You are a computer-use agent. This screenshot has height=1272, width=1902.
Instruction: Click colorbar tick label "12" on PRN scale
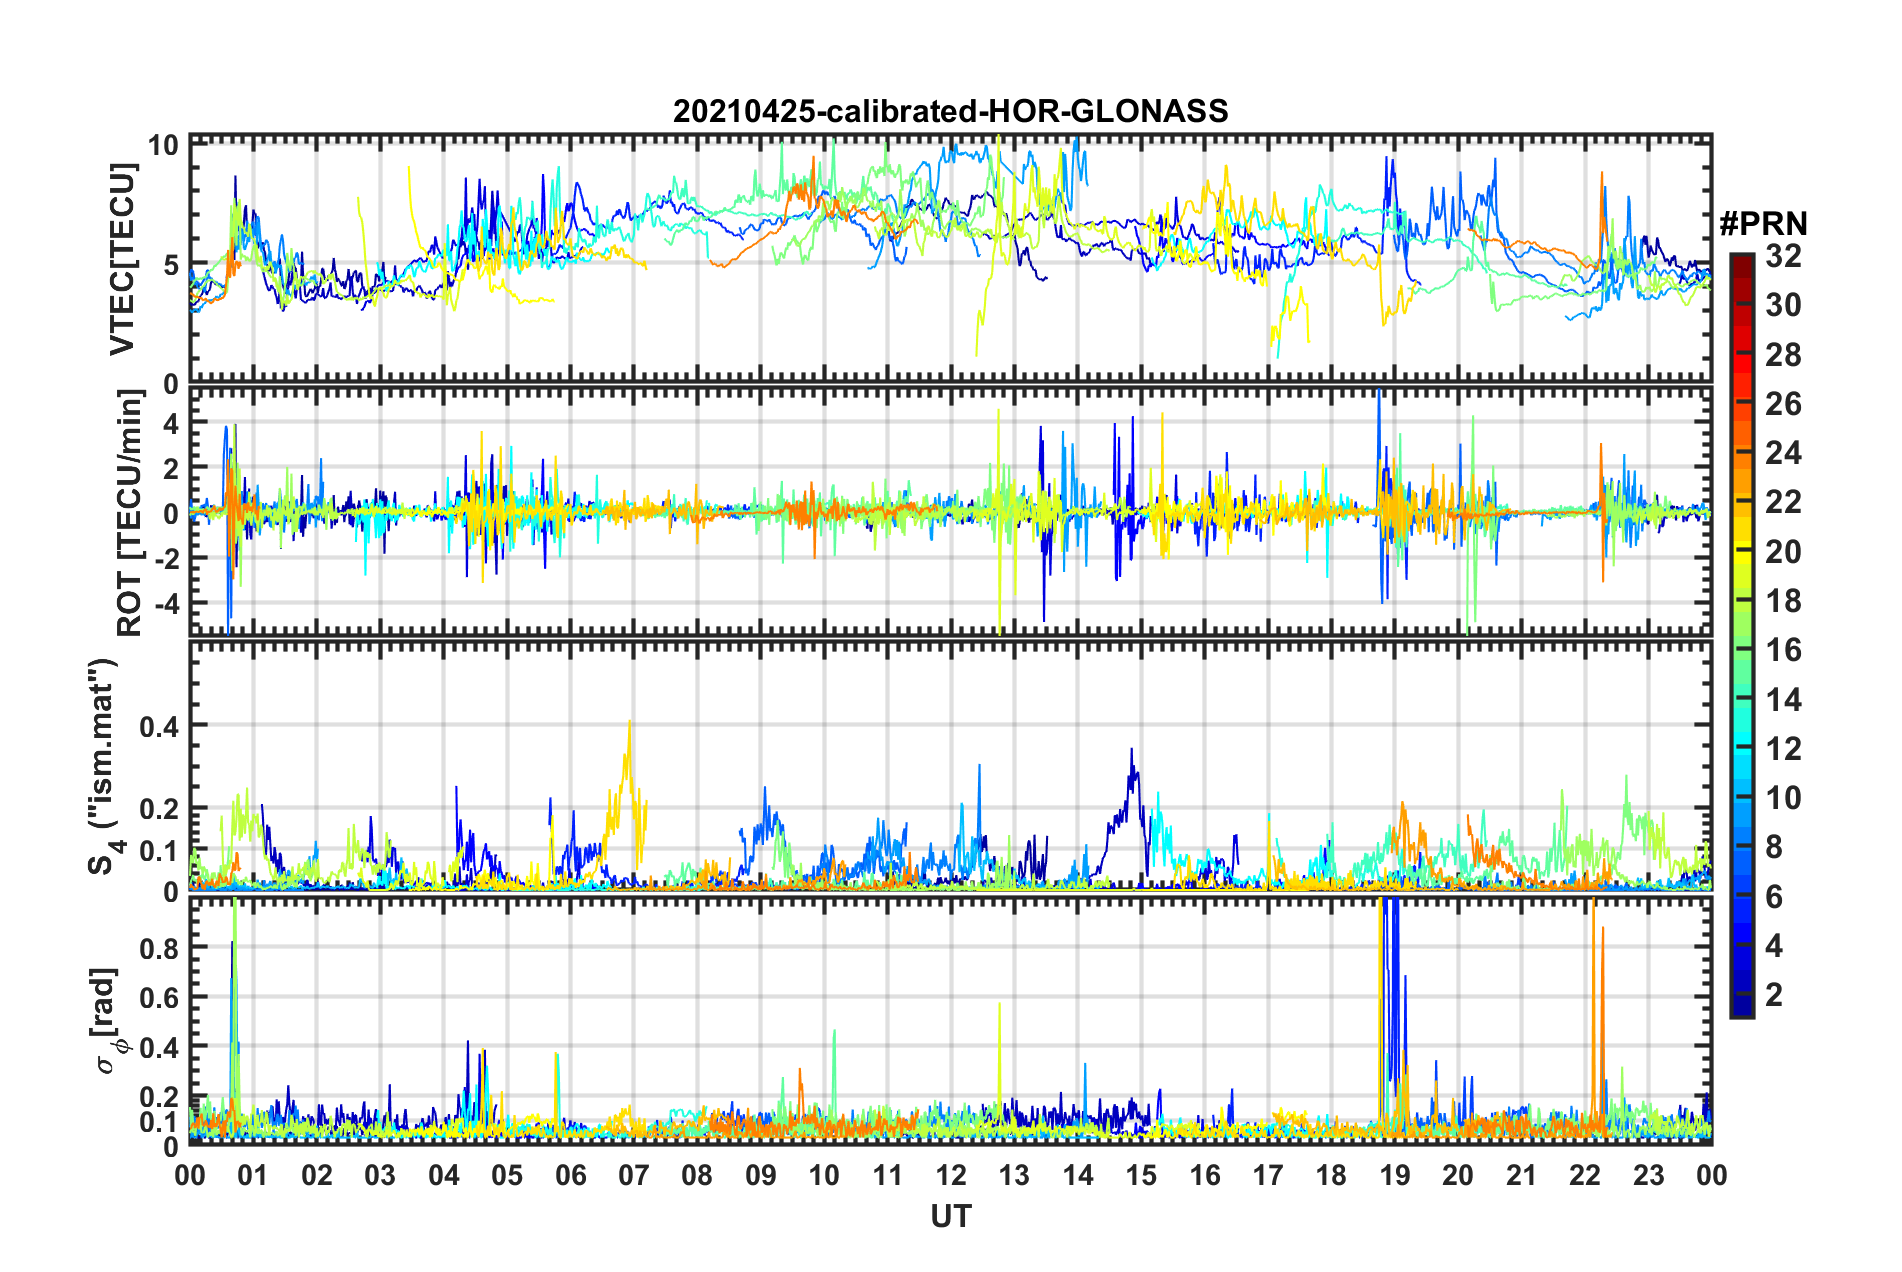tap(1783, 749)
